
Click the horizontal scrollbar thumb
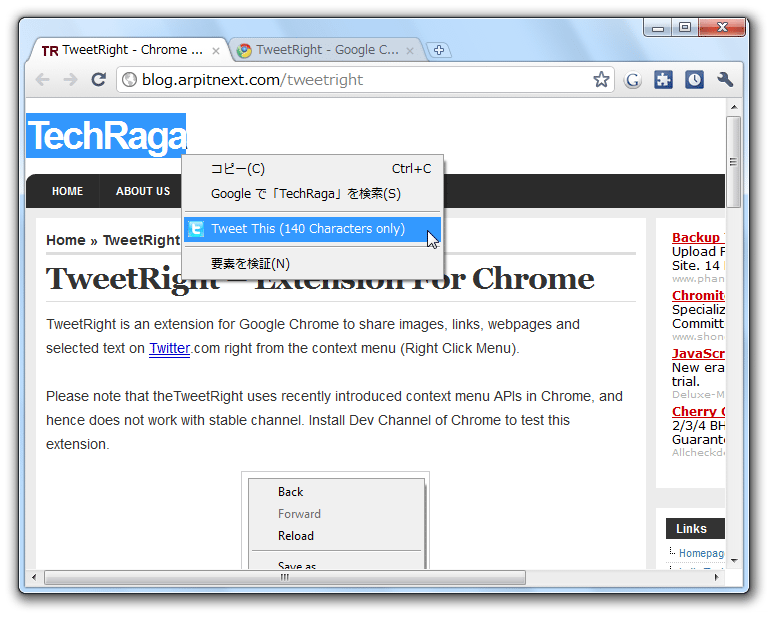(285, 577)
